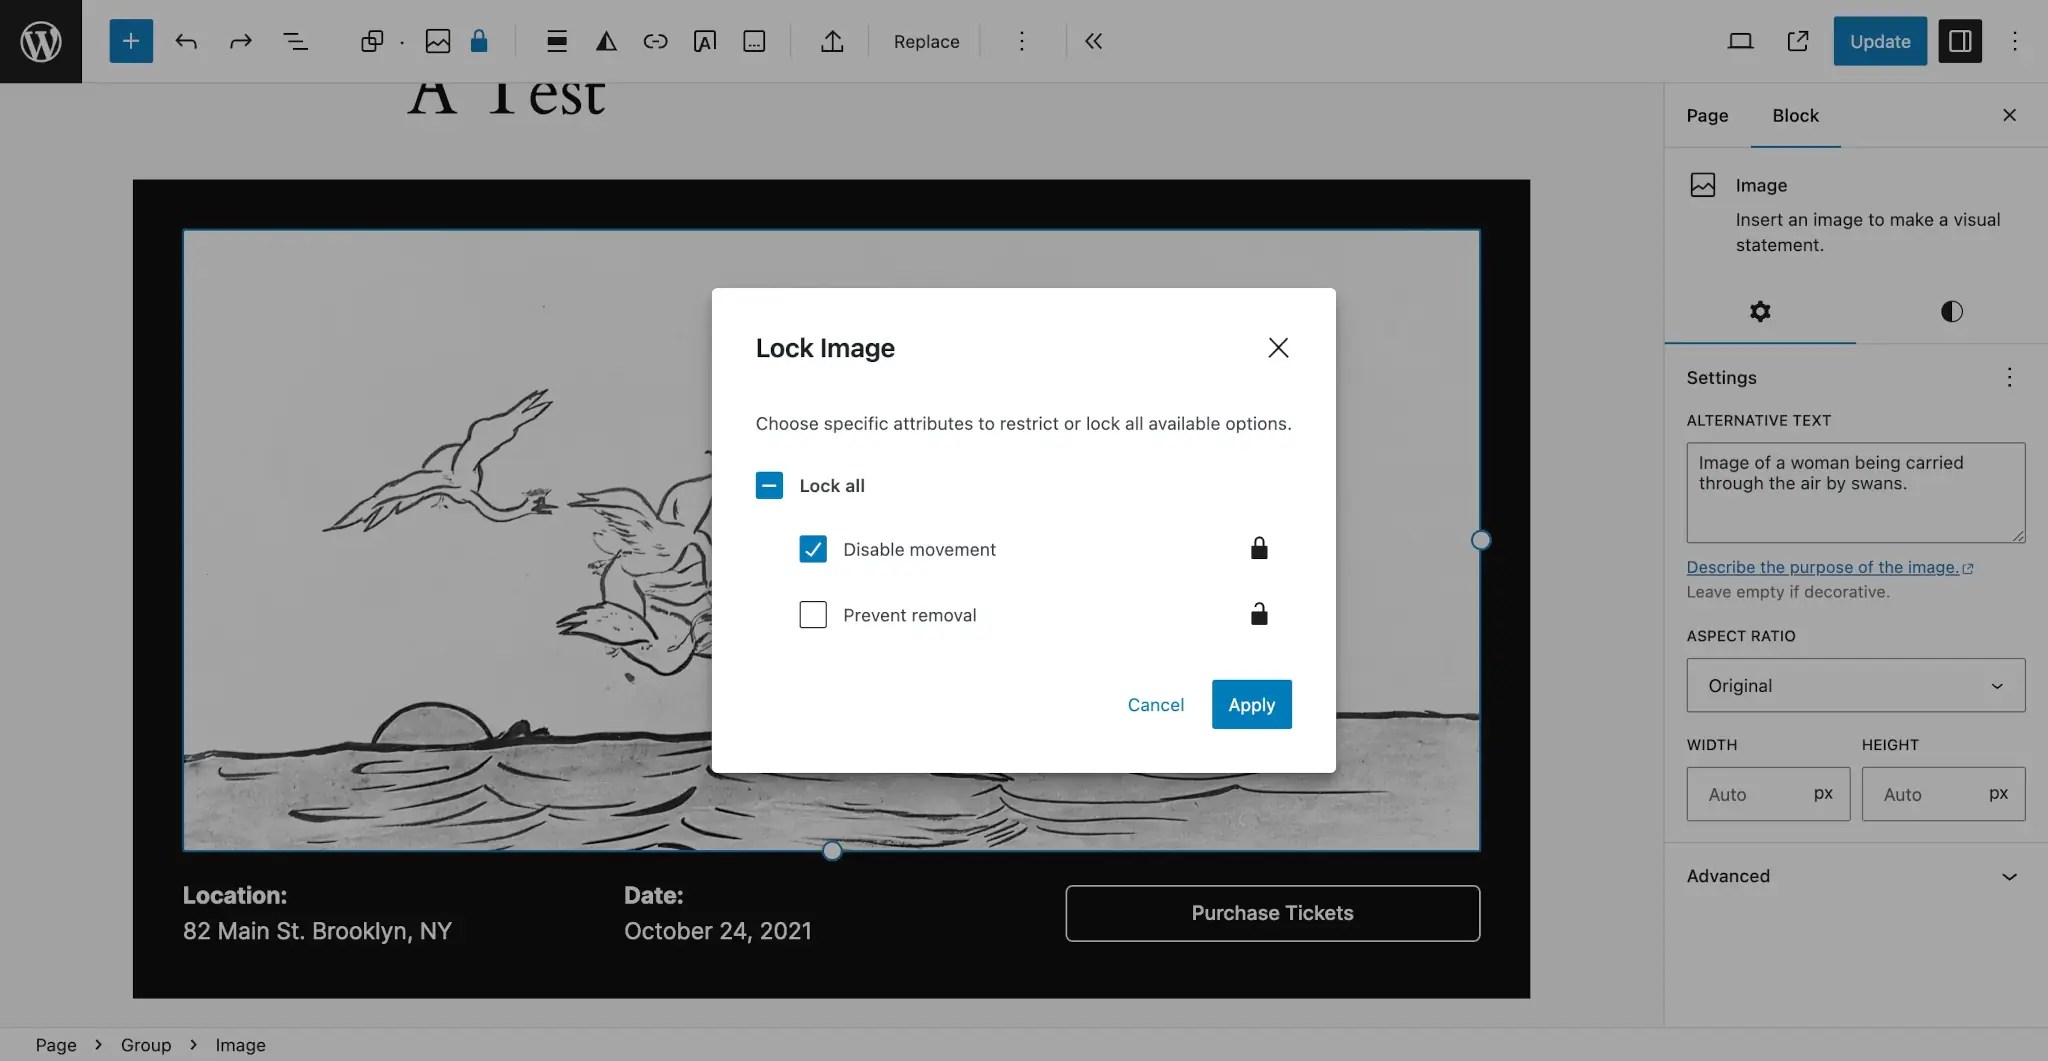
Task: Click the Undo icon
Action: point(186,41)
